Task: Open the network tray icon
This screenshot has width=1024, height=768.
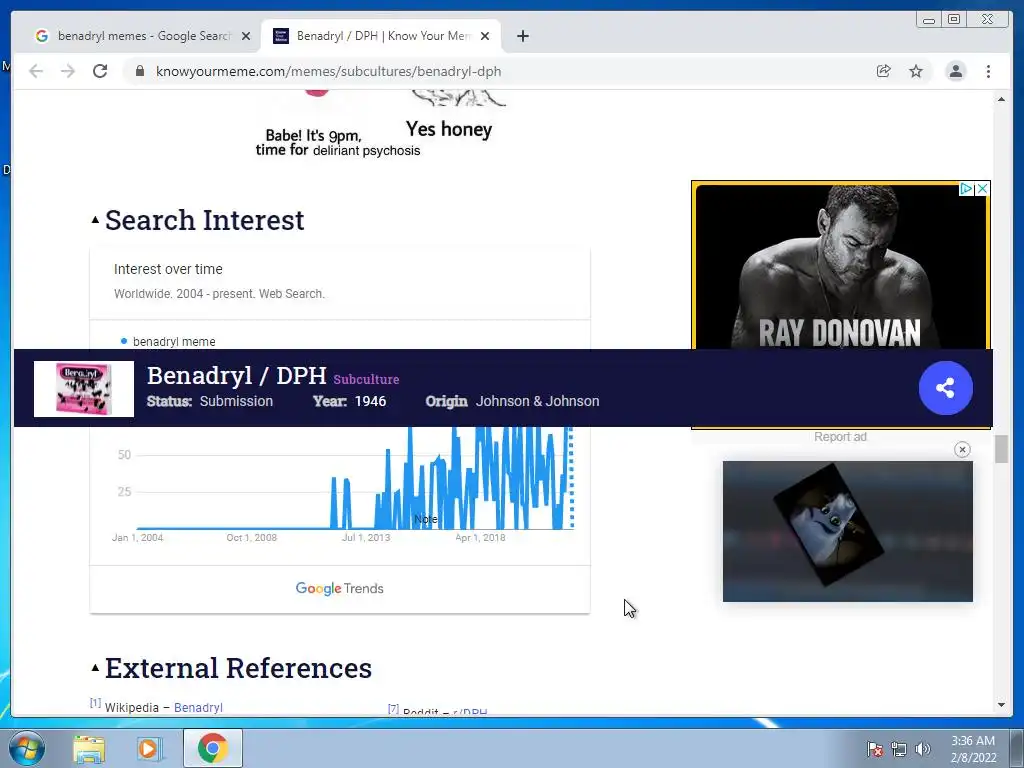Action: pyautogui.click(x=899, y=748)
